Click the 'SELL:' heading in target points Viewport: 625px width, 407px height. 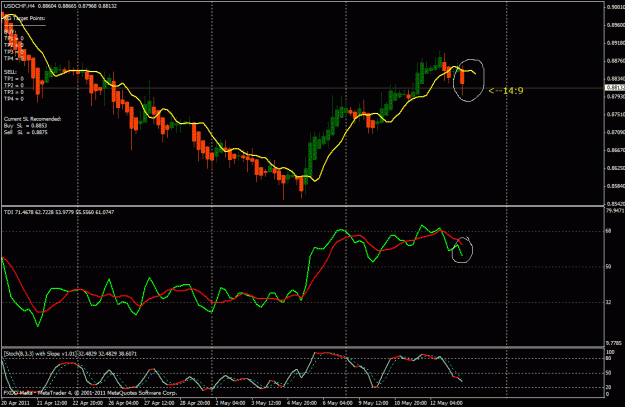pyautogui.click(x=10, y=72)
